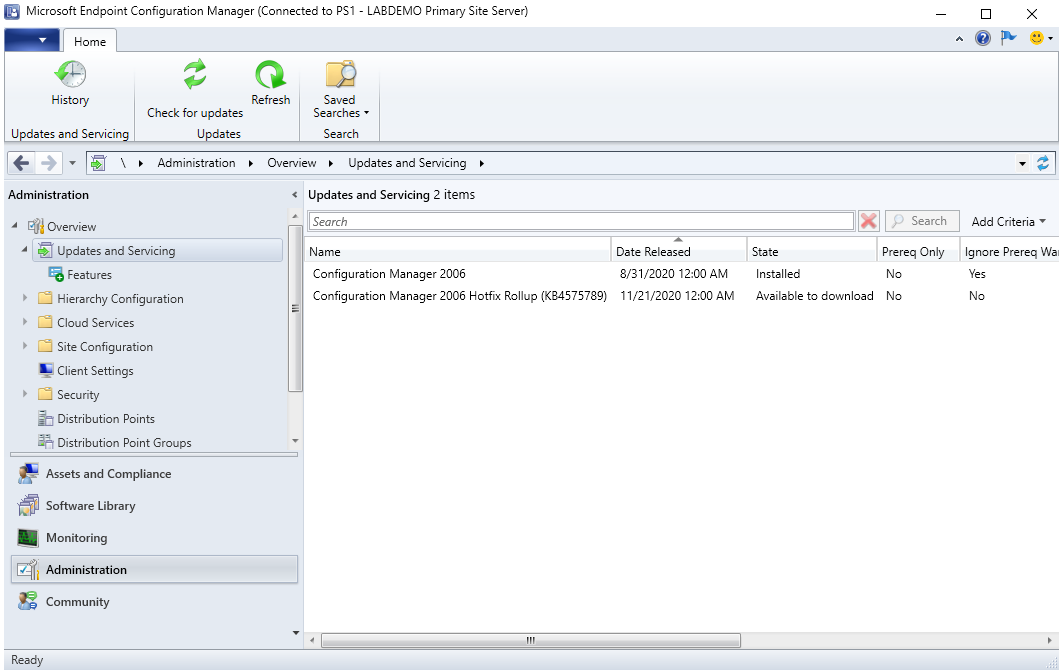Click the help question mark icon
This screenshot has height=671, width=1063.
pos(983,38)
